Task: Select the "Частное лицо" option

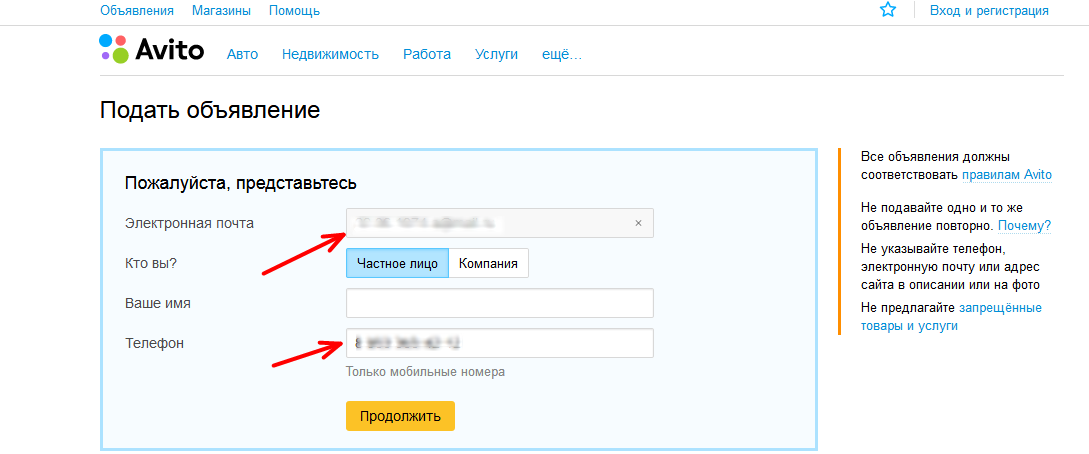Action: 397,263
